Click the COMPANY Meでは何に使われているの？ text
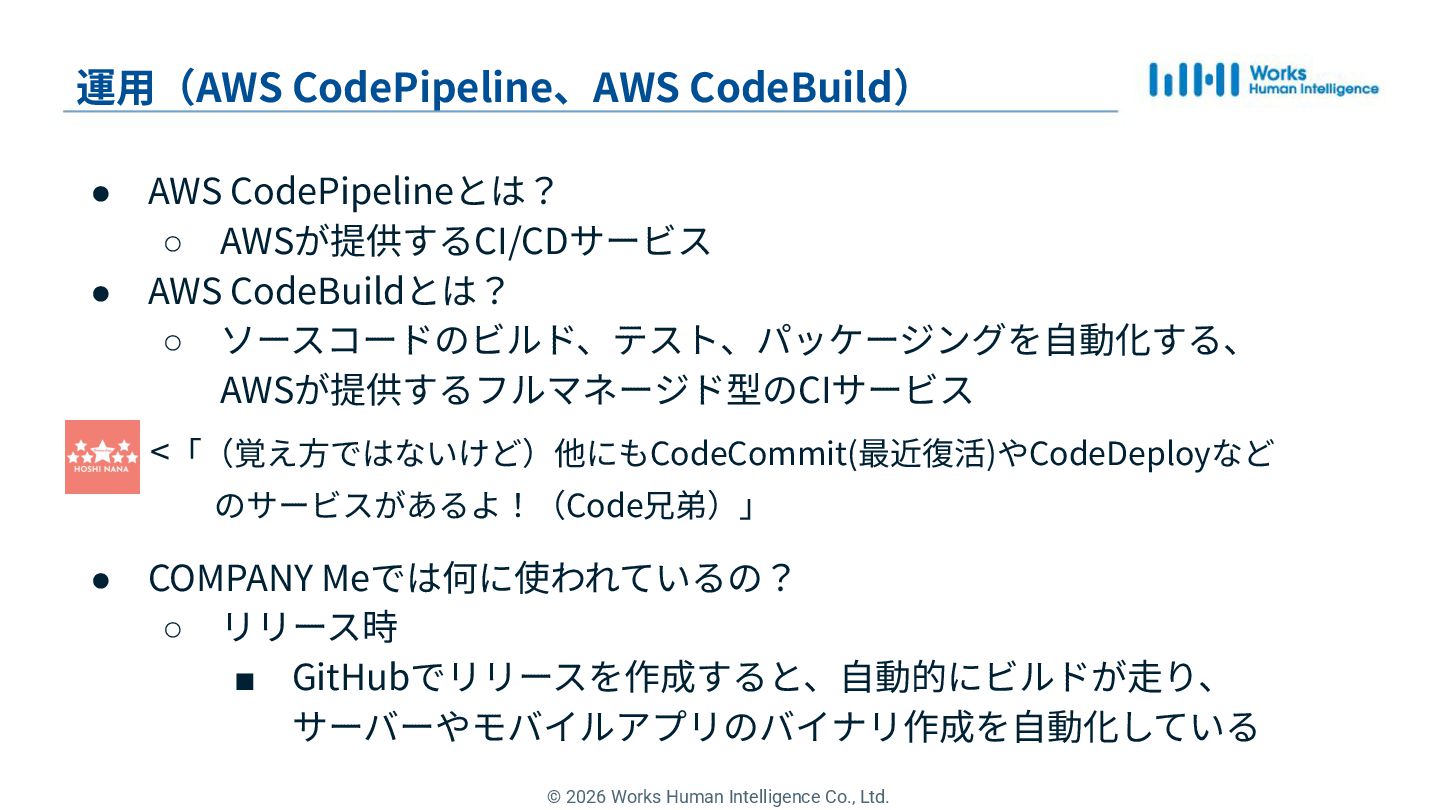The image size is (1440, 810). point(470,578)
